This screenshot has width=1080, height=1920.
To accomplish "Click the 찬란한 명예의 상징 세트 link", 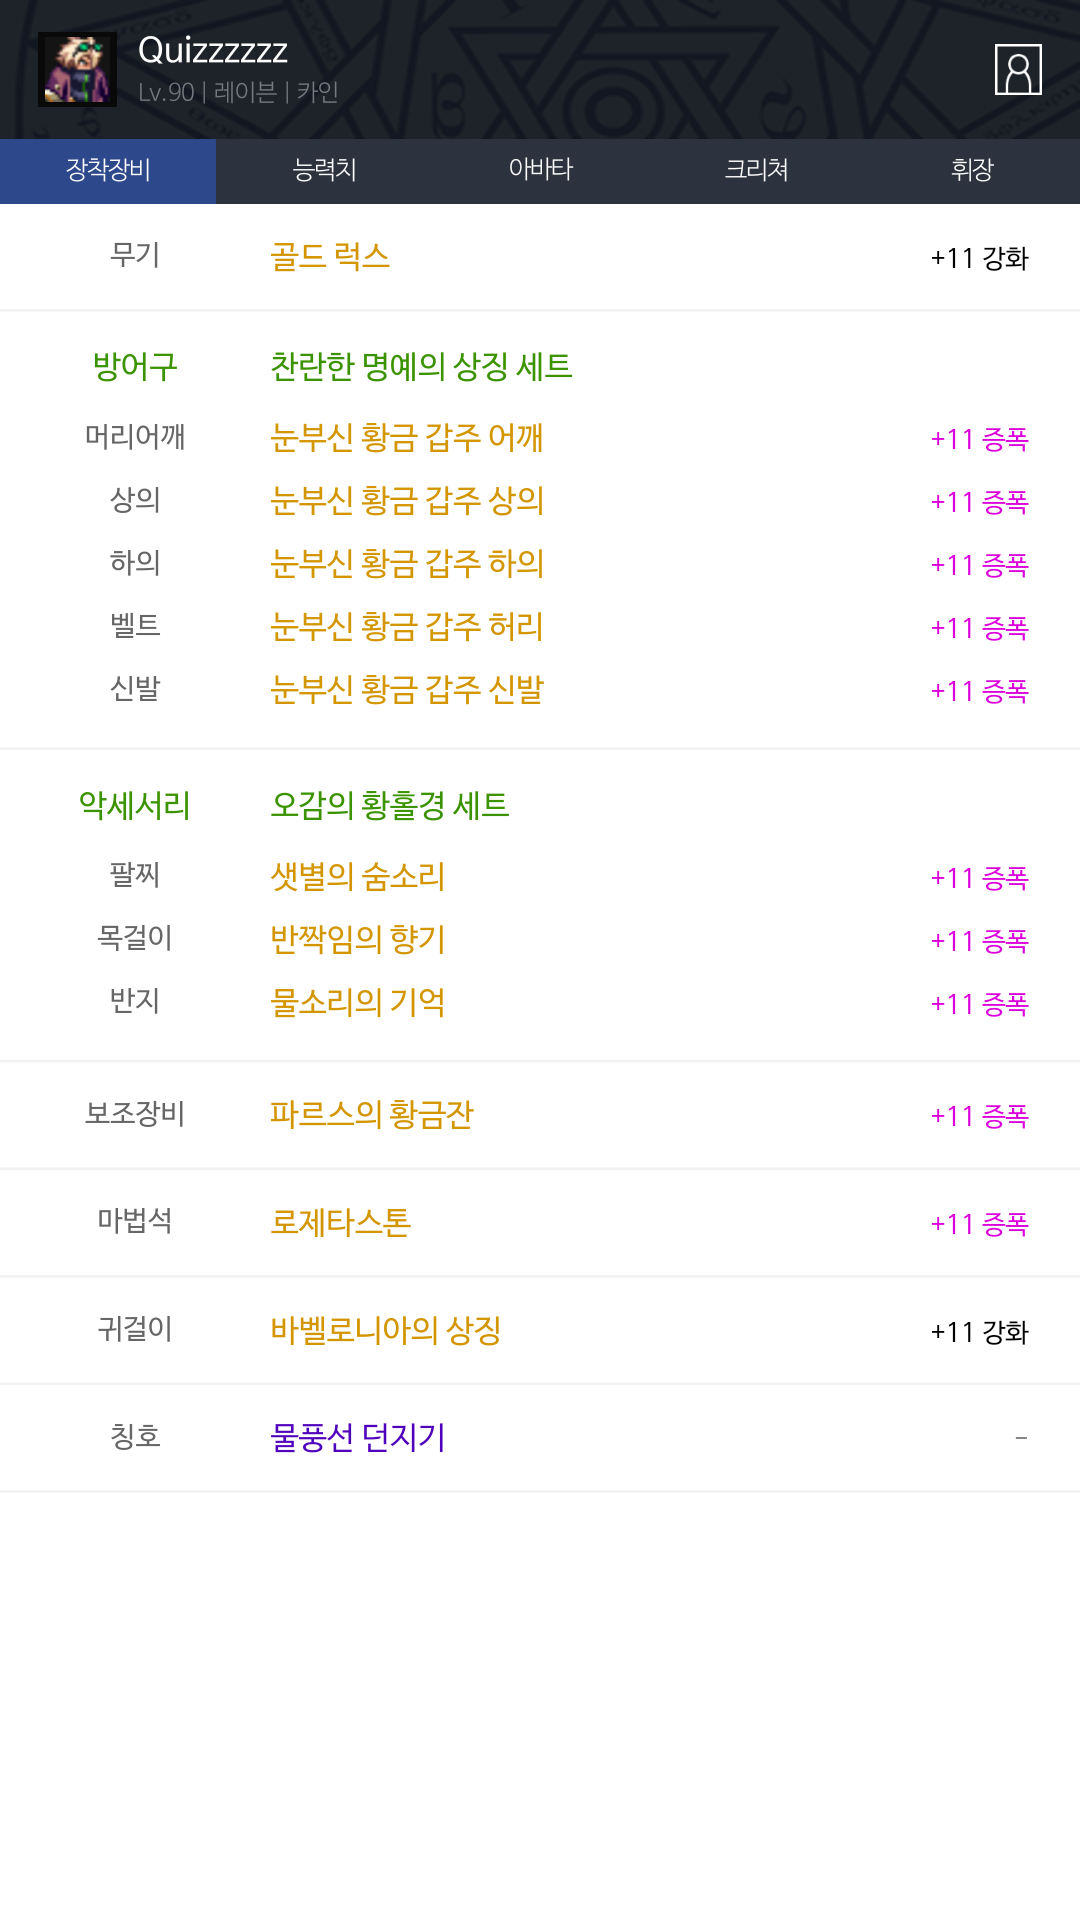I will (421, 367).
